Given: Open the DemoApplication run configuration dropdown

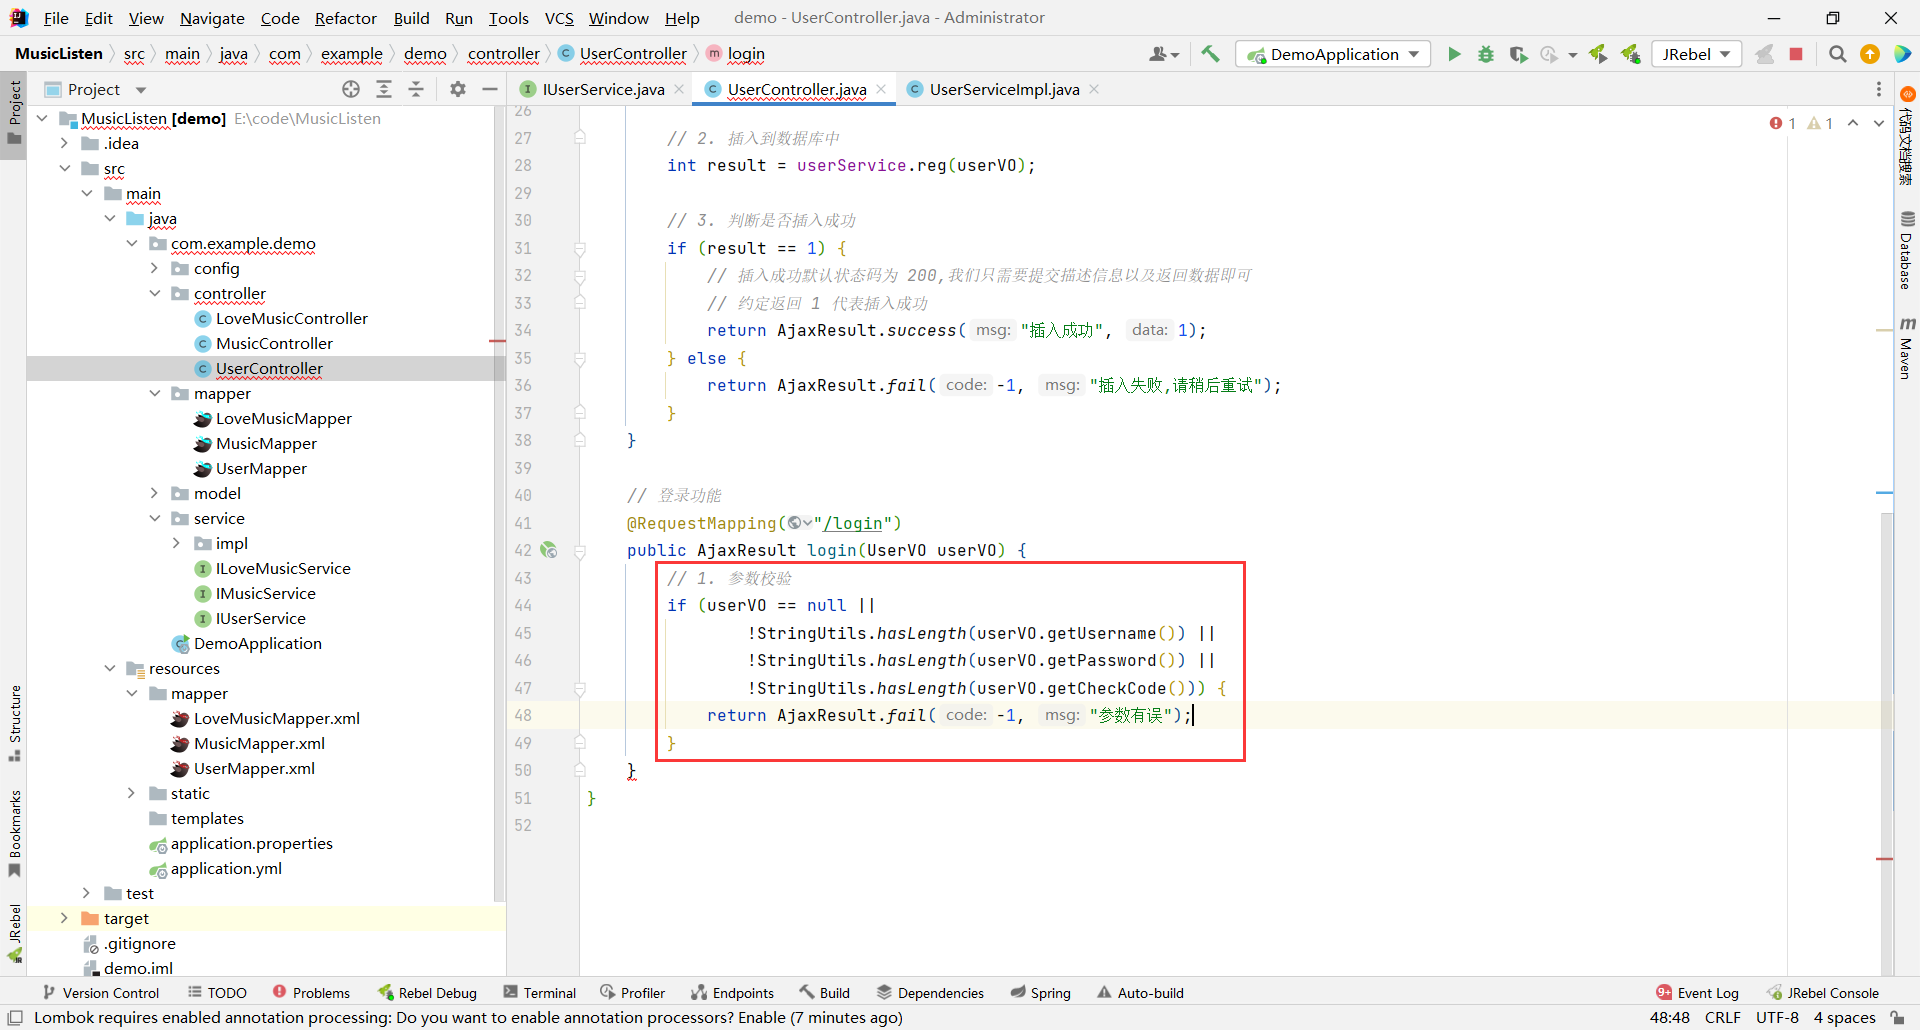Looking at the screenshot, I should (x=1333, y=54).
